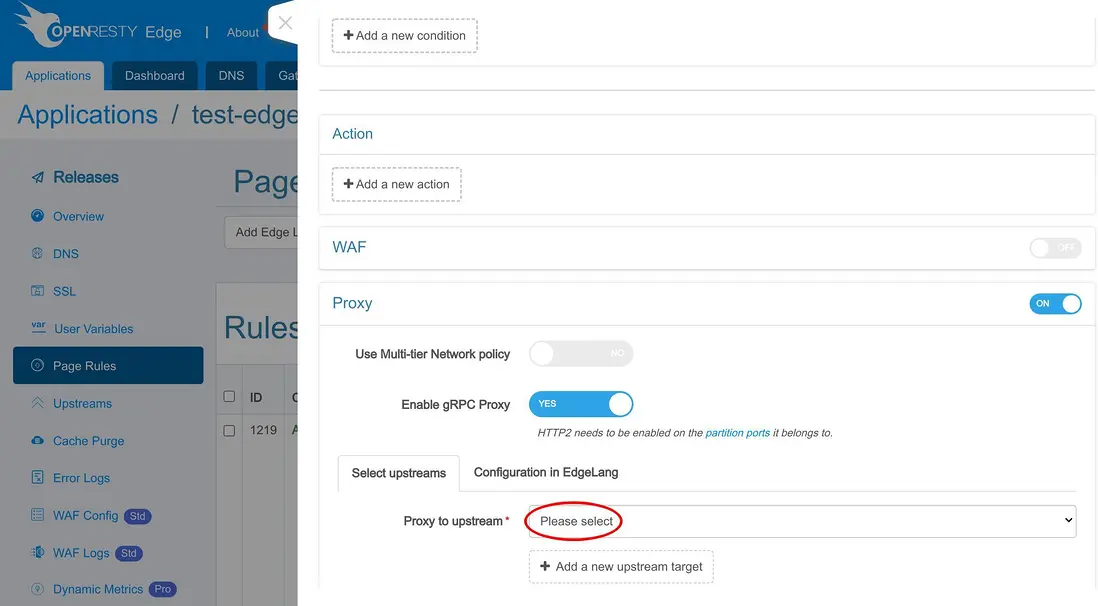Click the Upstreams arrow icon
1098x606 pixels.
38,403
